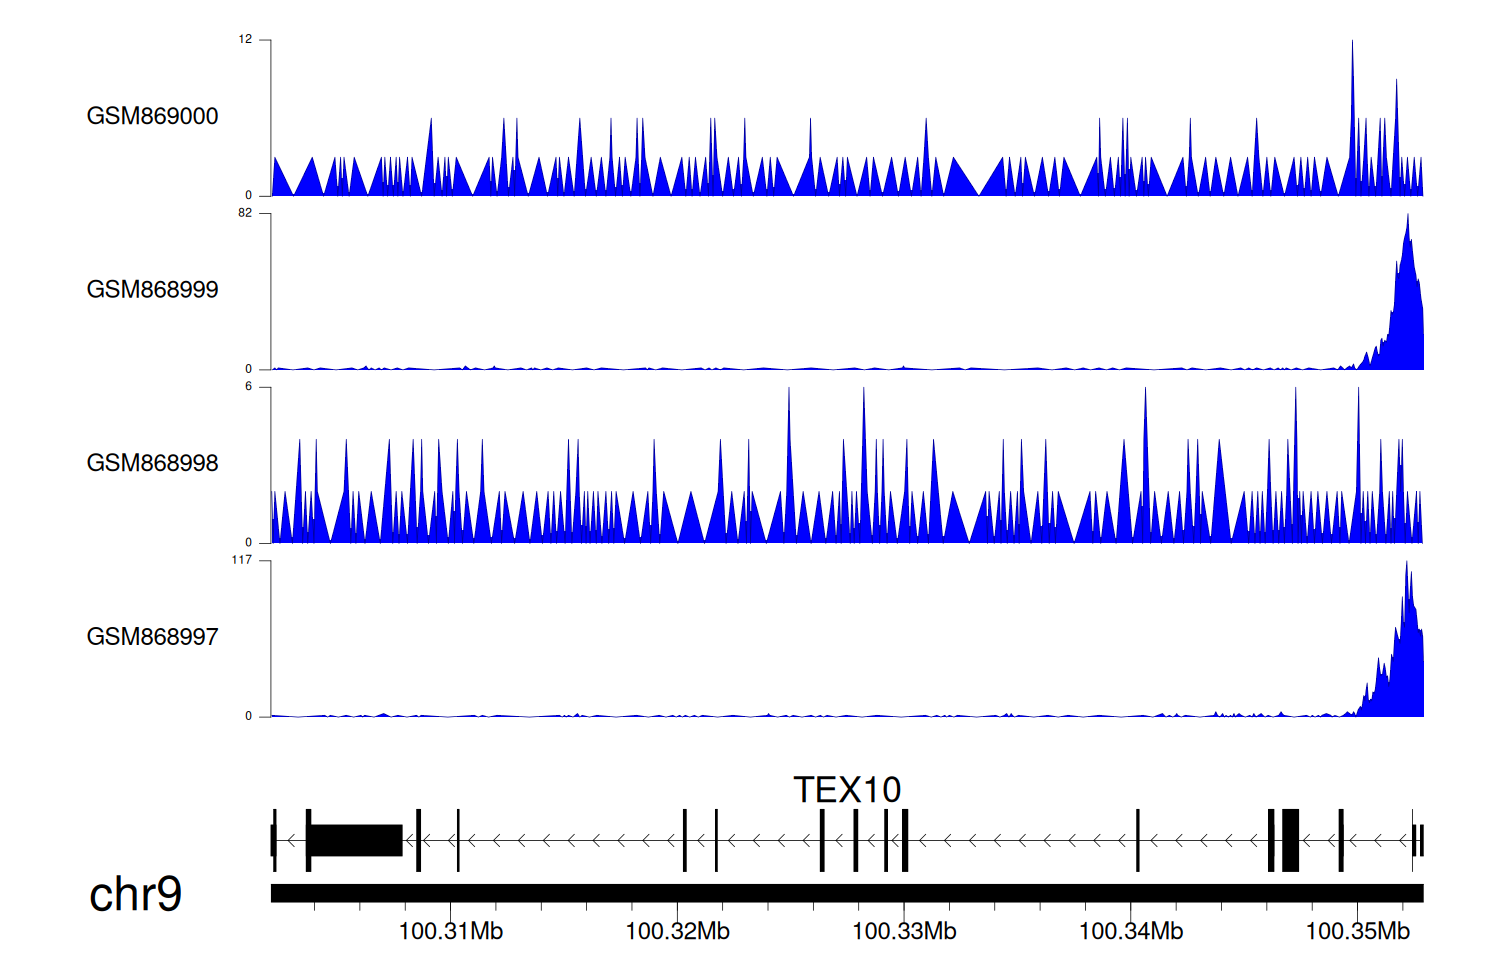Pick the 100.34Mb position label
Image resolution: width=1500 pixels, height=980 pixels.
pos(1131,931)
